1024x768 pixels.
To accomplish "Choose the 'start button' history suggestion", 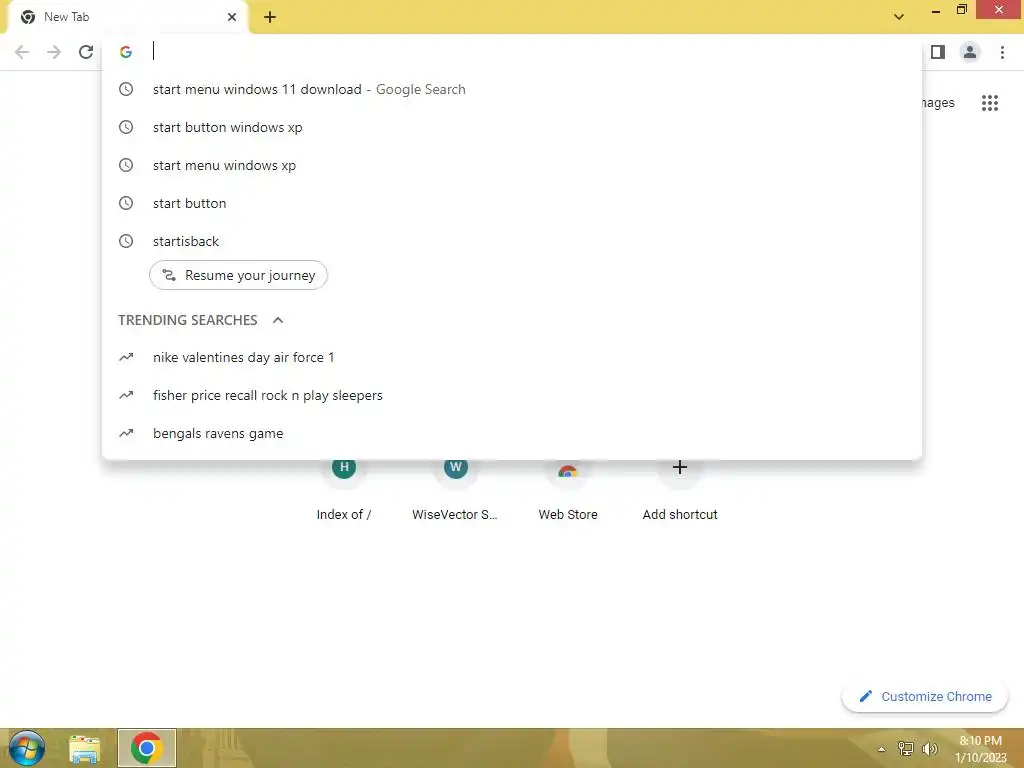I will click(x=512, y=203).
